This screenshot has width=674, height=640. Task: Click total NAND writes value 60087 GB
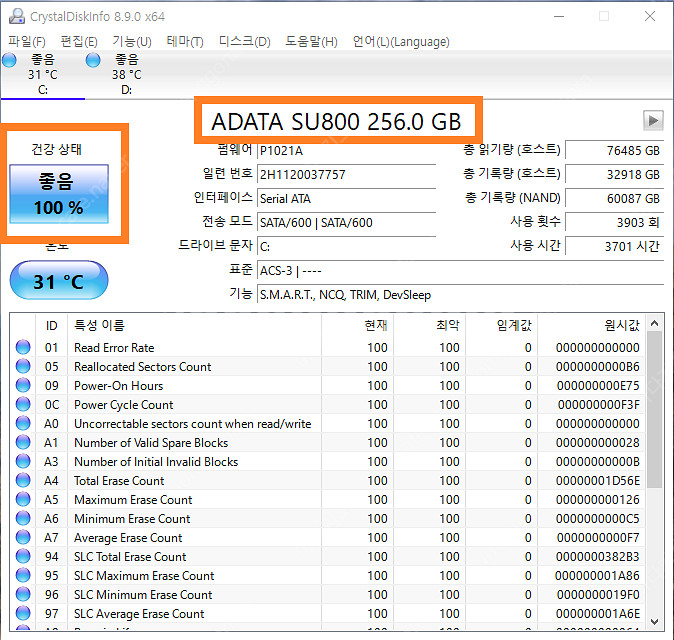(614, 198)
